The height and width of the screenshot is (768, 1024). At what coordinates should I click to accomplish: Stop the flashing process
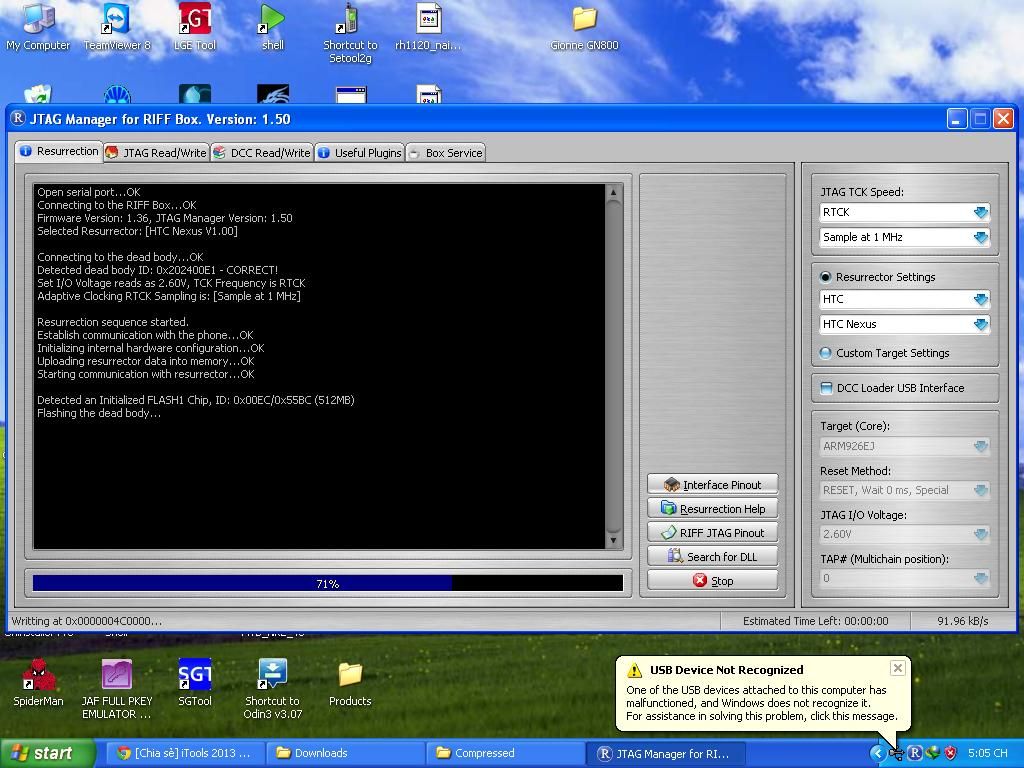pos(712,581)
